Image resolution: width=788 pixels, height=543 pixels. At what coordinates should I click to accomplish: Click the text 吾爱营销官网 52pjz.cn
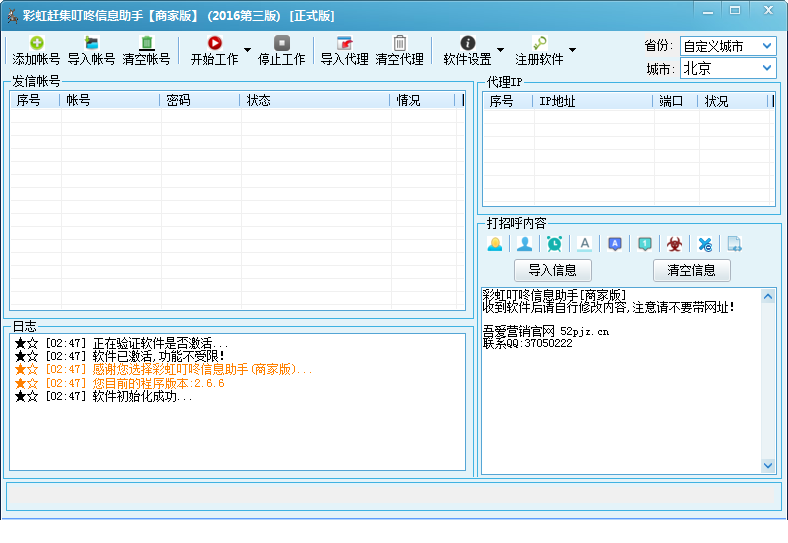pyautogui.click(x=546, y=331)
